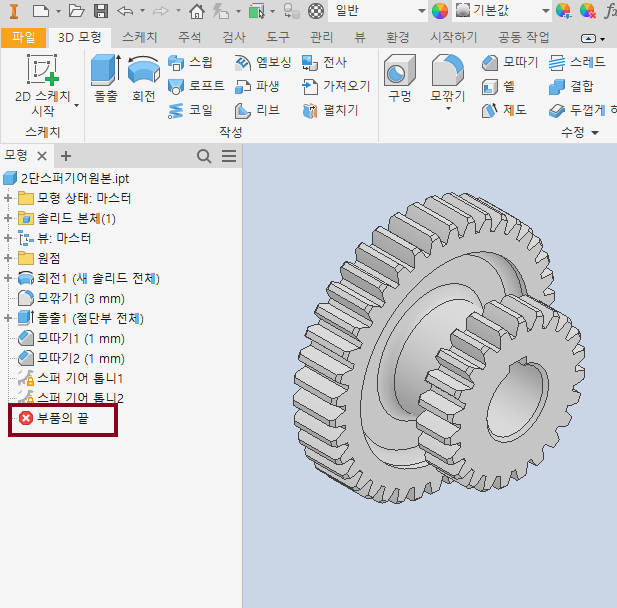The width and height of the screenshot is (617, 608).
Task: Save the document with floppy icon
Action: click(101, 11)
